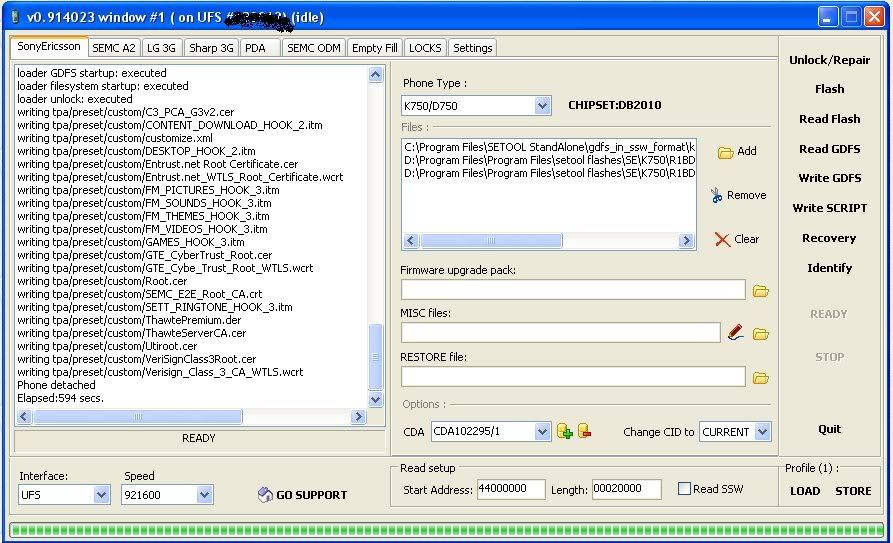Viewport: 893px width, 543px height.
Task: Click the Add files folder icon
Action: pos(725,152)
